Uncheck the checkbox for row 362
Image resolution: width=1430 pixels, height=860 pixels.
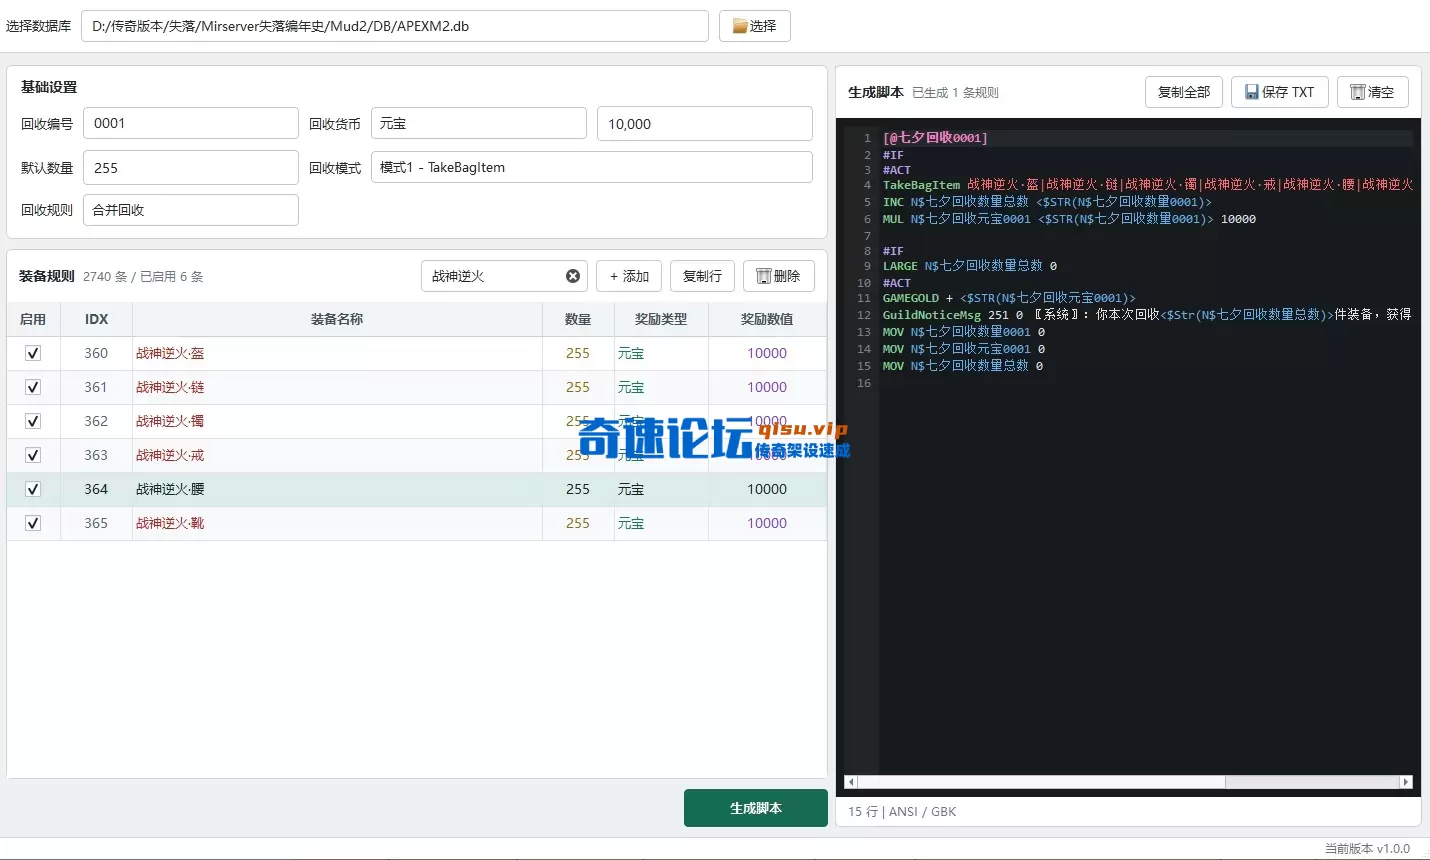[33, 421]
